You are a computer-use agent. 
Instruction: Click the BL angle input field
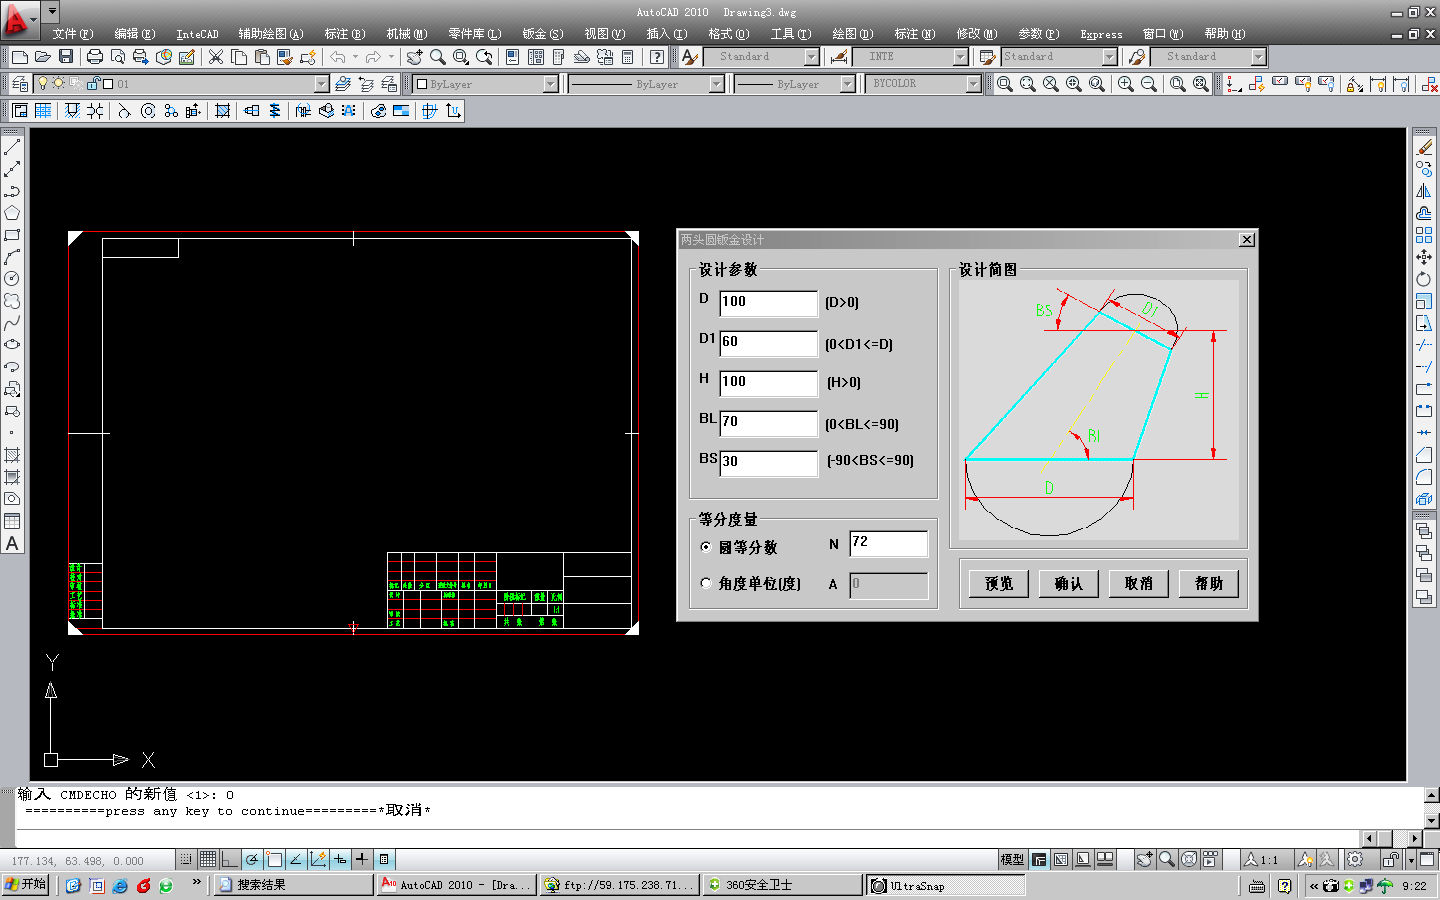click(768, 423)
